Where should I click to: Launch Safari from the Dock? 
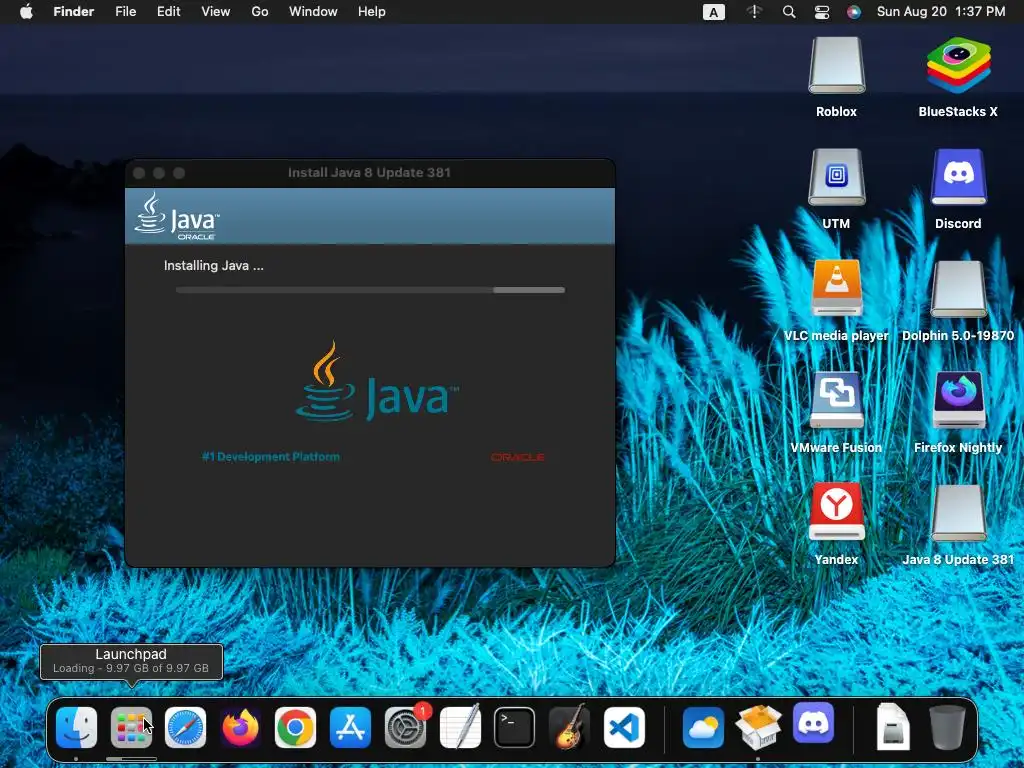pos(185,728)
